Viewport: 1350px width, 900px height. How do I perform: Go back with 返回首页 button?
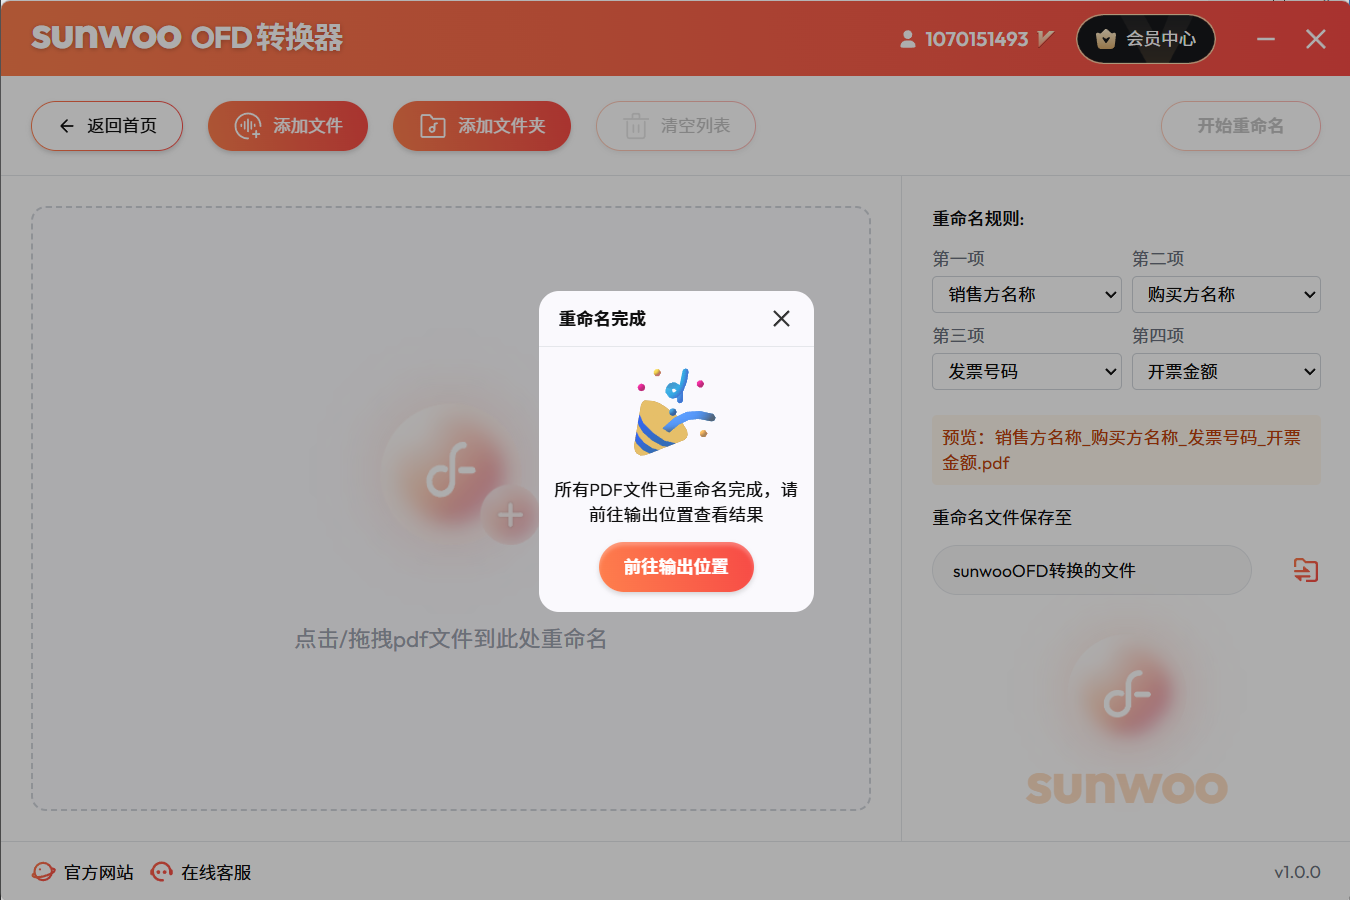(107, 126)
